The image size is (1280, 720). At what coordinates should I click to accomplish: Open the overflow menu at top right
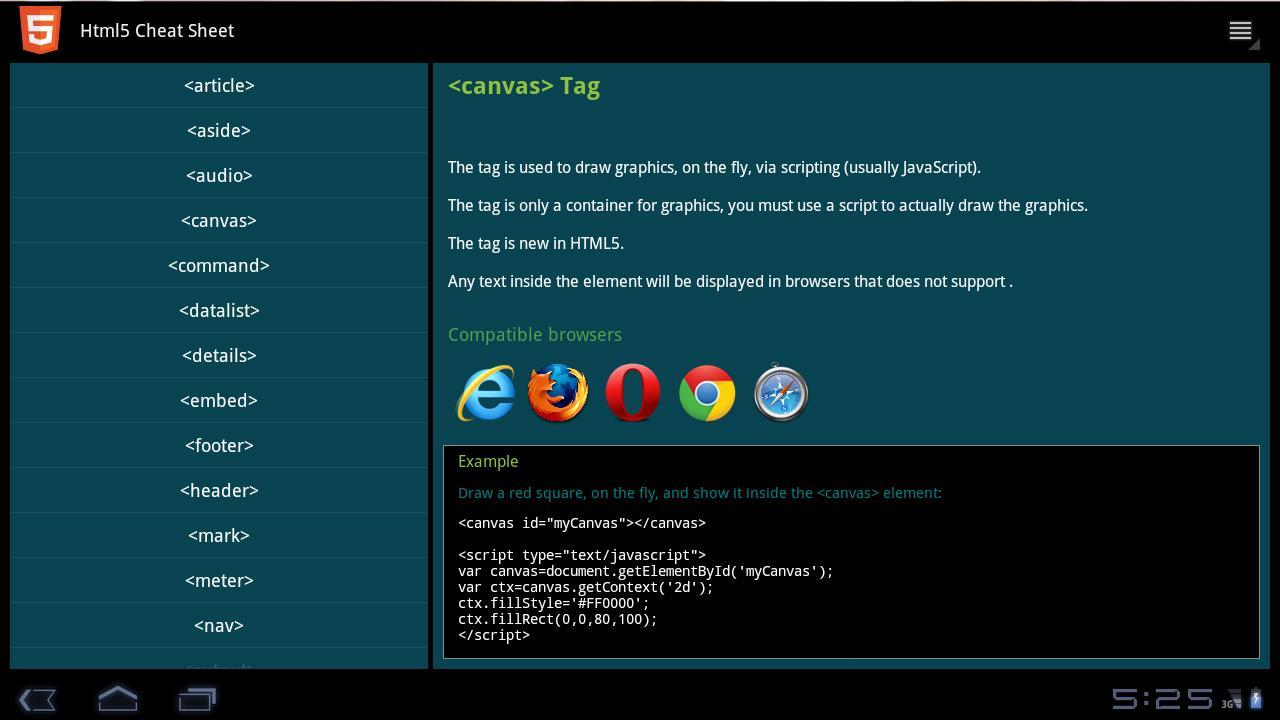(1239, 30)
